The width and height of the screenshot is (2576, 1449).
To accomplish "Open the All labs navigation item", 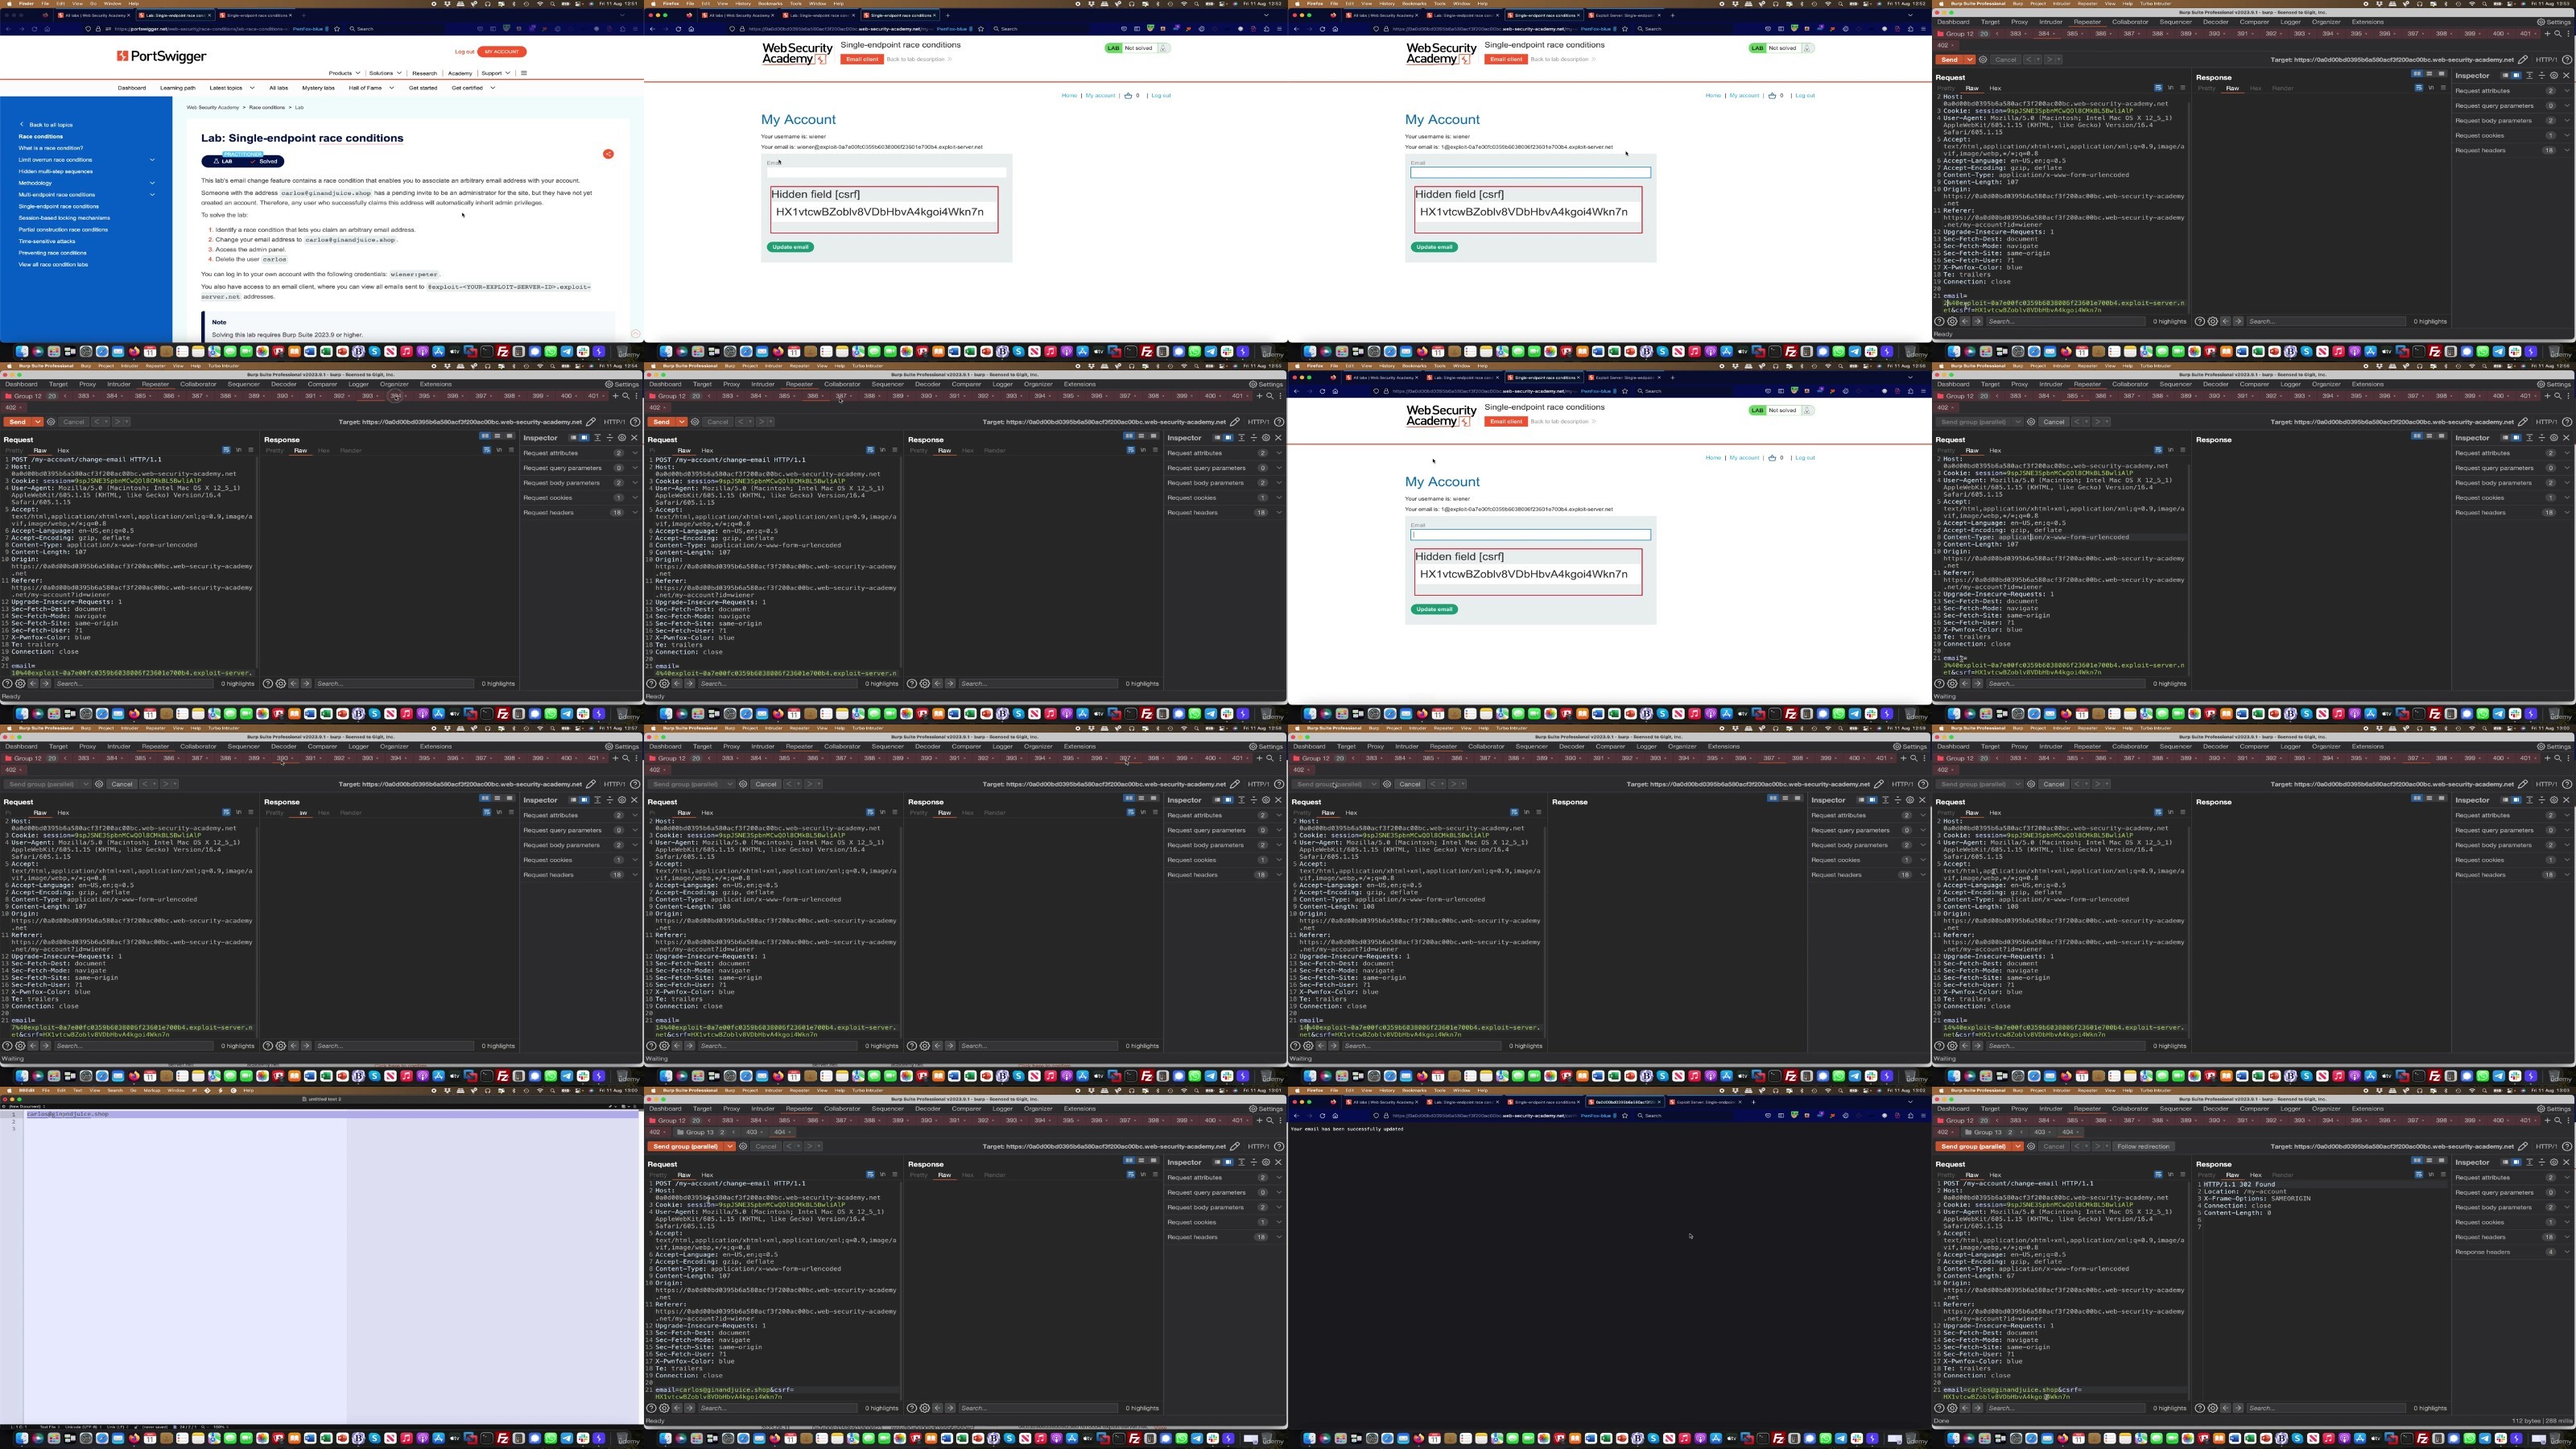I will coord(278,88).
